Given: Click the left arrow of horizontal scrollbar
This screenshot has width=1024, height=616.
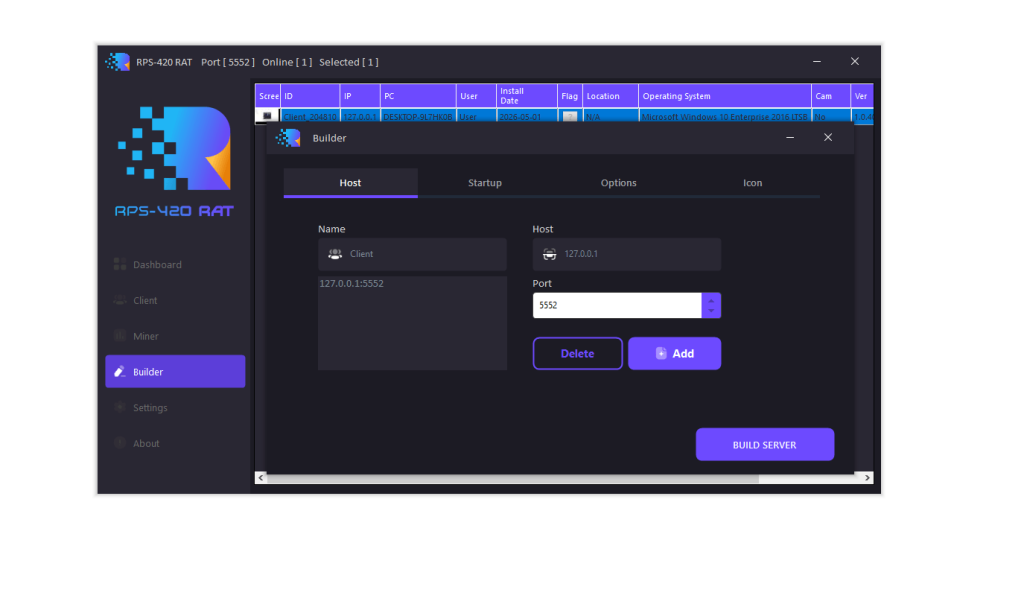Looking at the screenshot, I should coord(261,478).
